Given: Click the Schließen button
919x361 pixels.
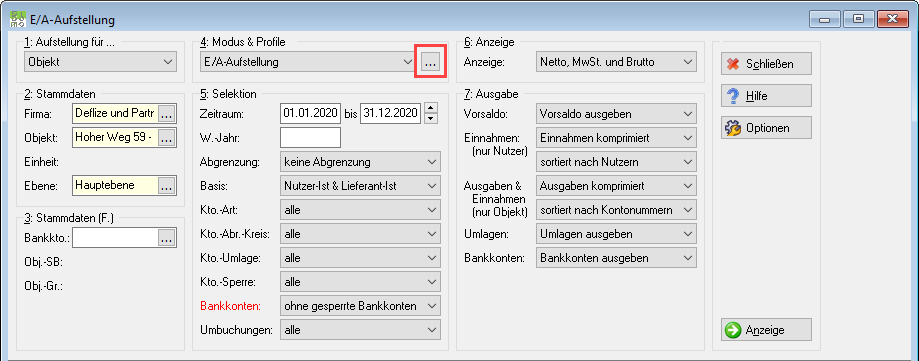Looking at the screenshot, I should click(766, 64).
